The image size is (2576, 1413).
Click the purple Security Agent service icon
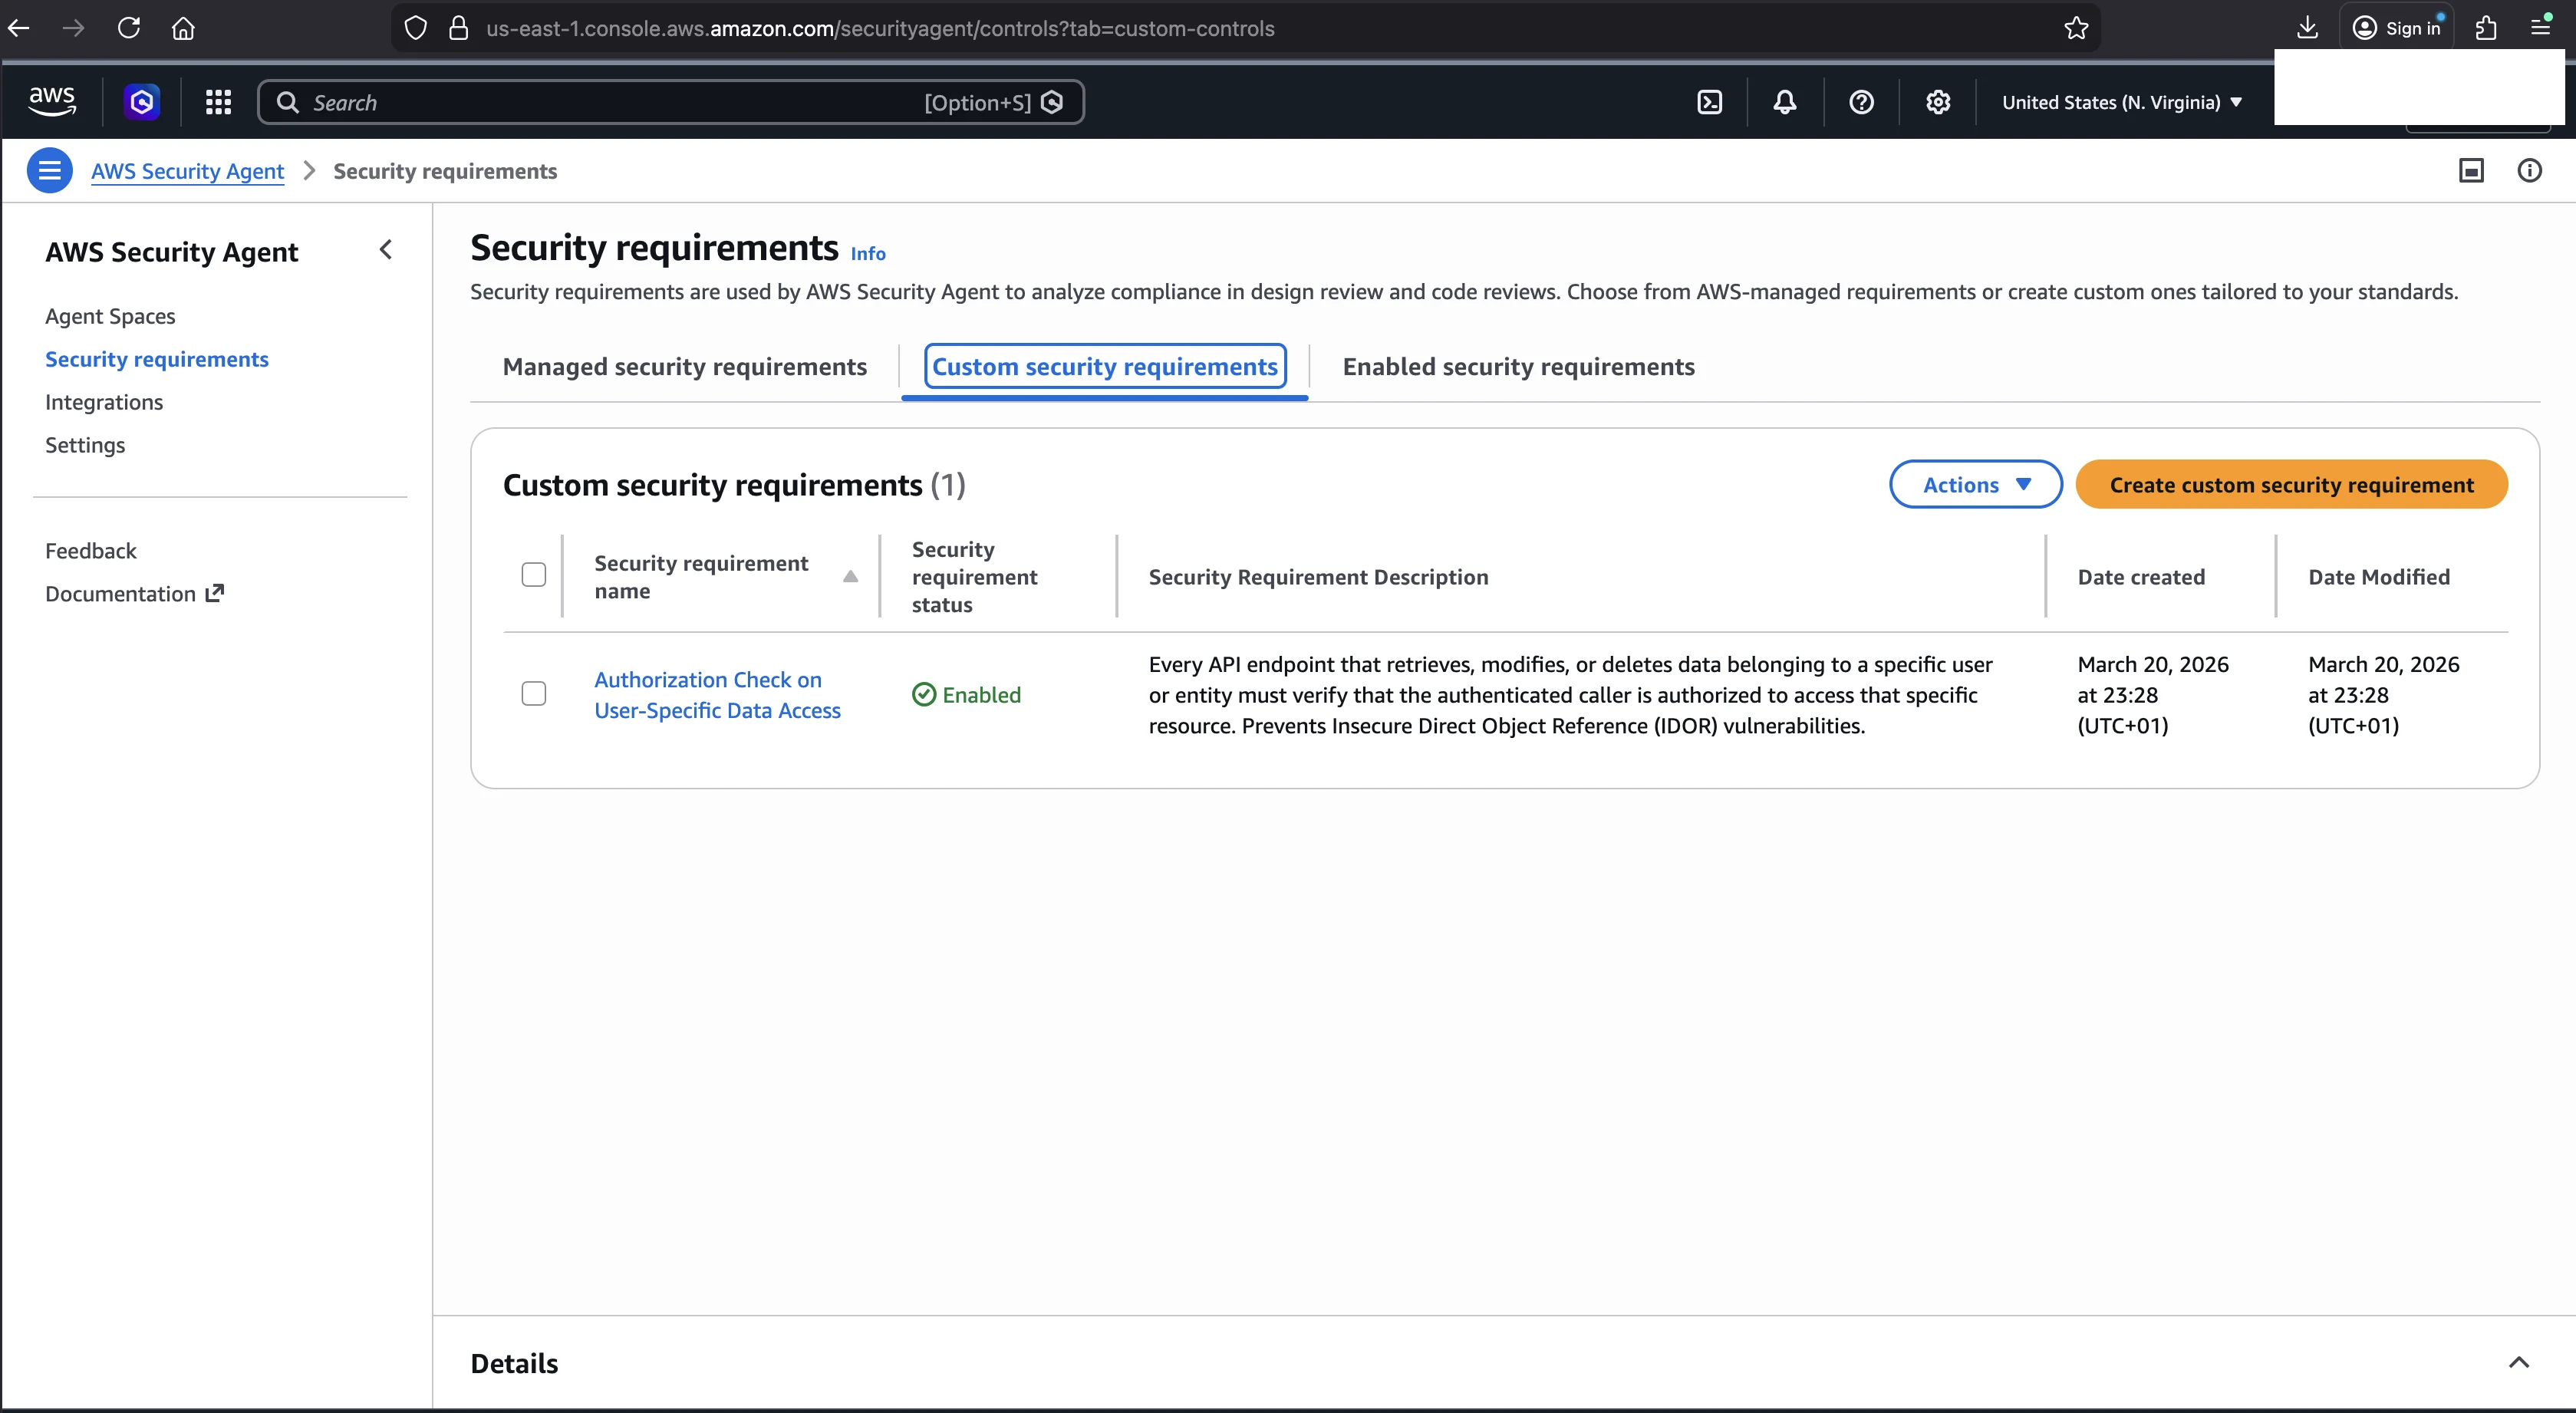click(142, 102)
